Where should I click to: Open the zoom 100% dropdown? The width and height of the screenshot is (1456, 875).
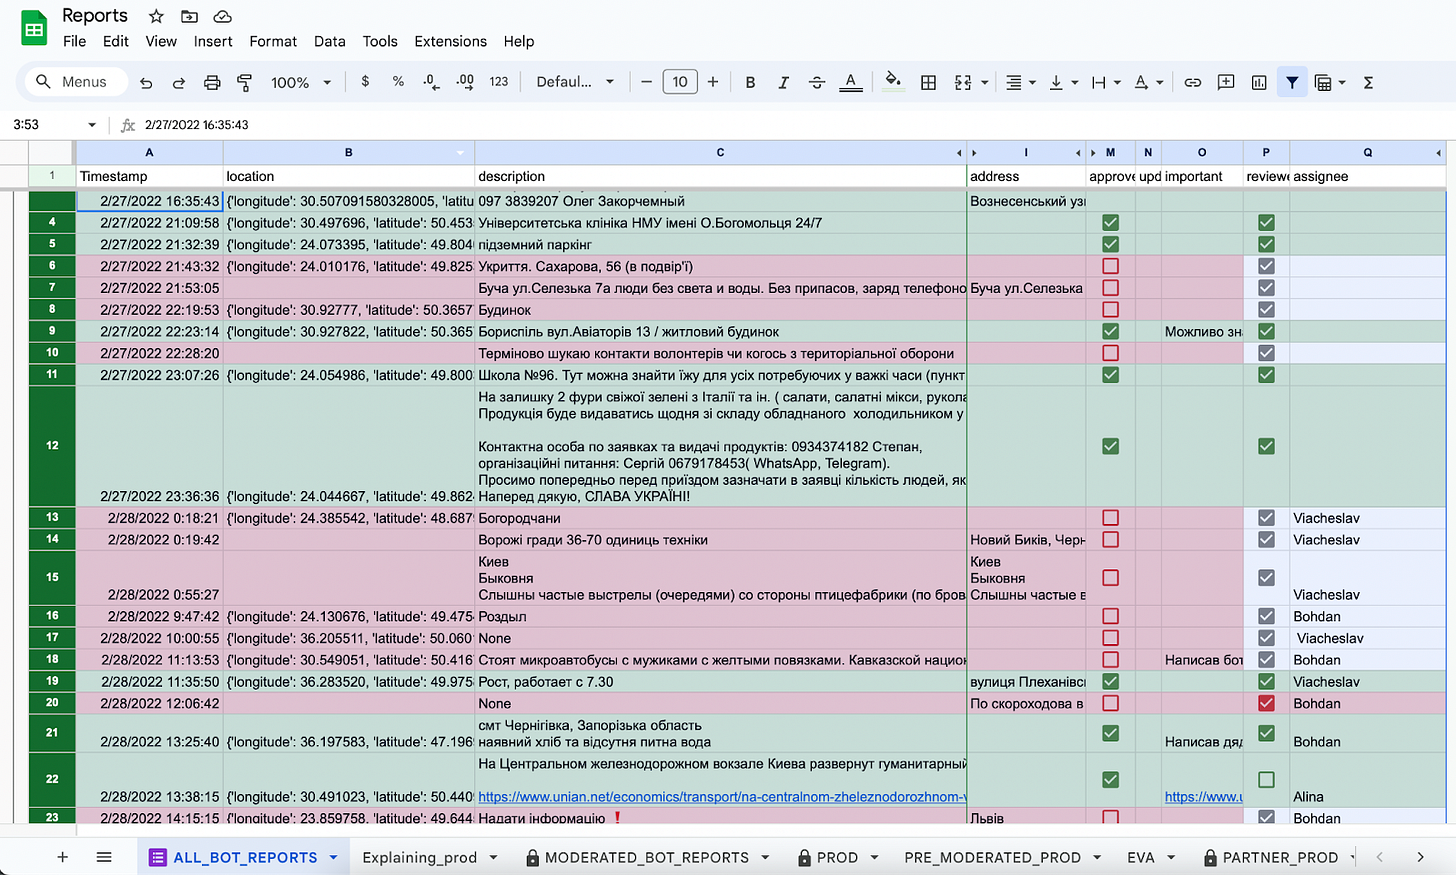point(300,83)
